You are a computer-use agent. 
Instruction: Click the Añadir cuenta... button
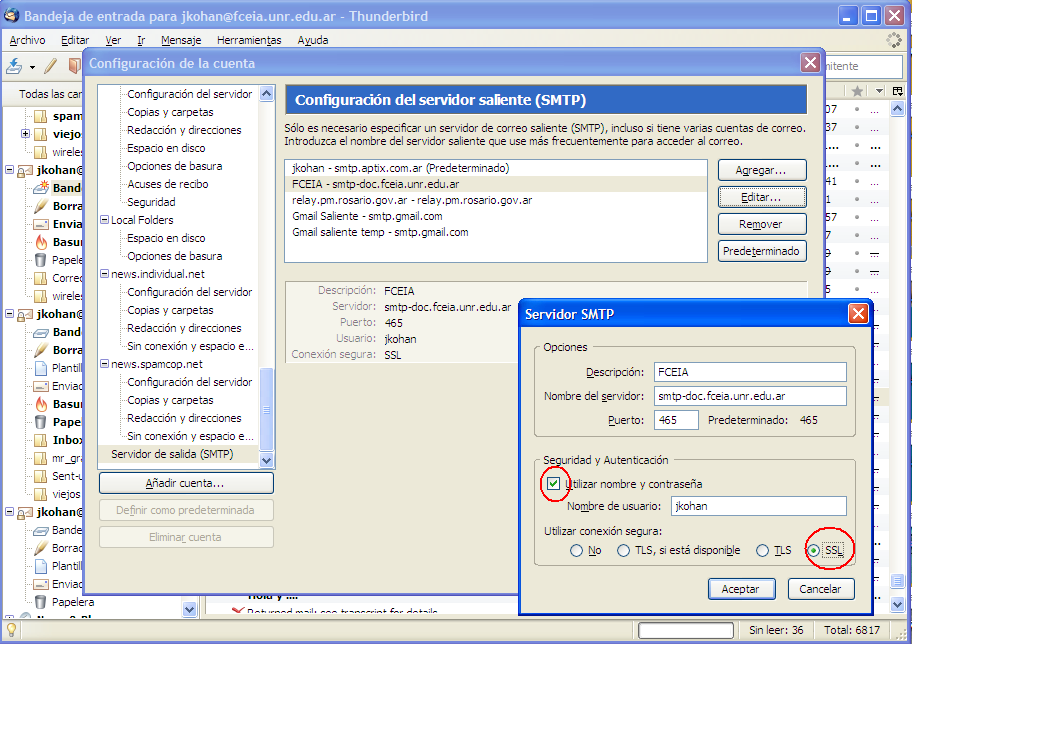[x=185, y=483]
